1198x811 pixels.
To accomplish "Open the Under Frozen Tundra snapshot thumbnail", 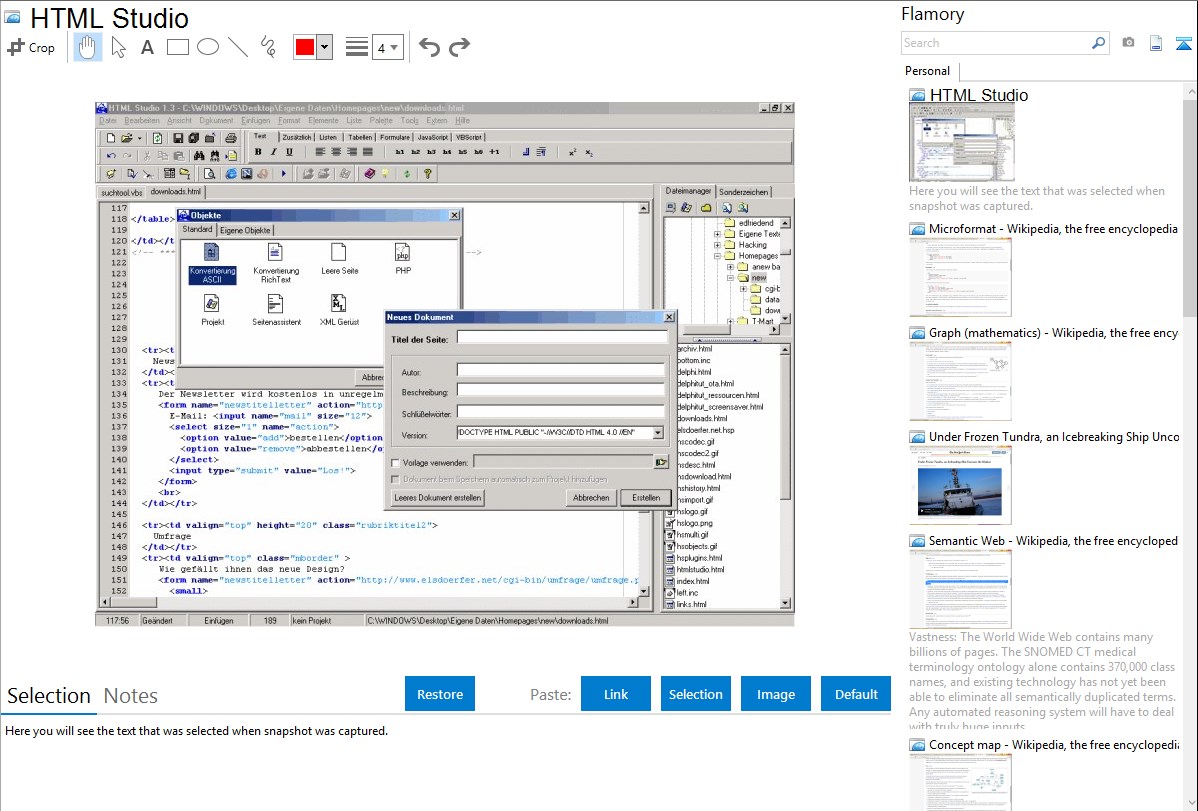I will 960,485.
